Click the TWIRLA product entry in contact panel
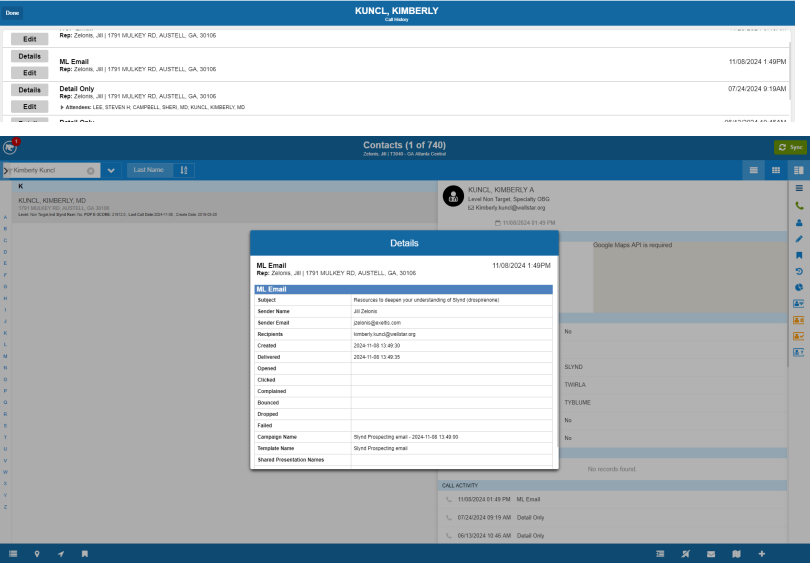 [575, 385]
